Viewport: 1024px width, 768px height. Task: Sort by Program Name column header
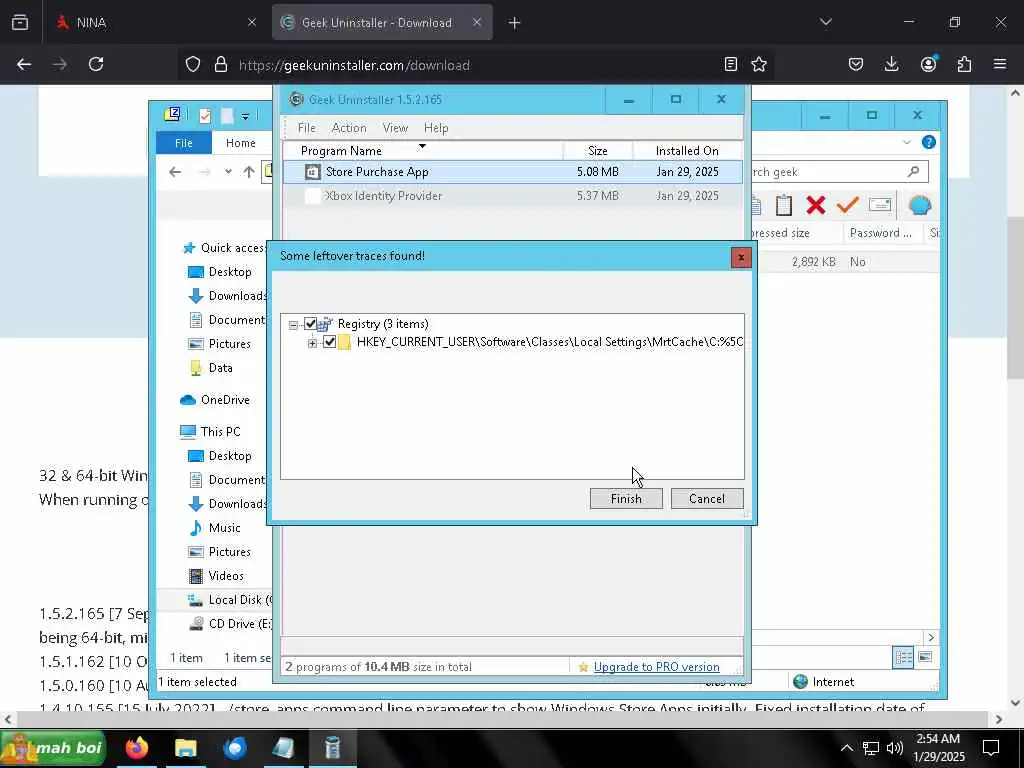[423, 150]
